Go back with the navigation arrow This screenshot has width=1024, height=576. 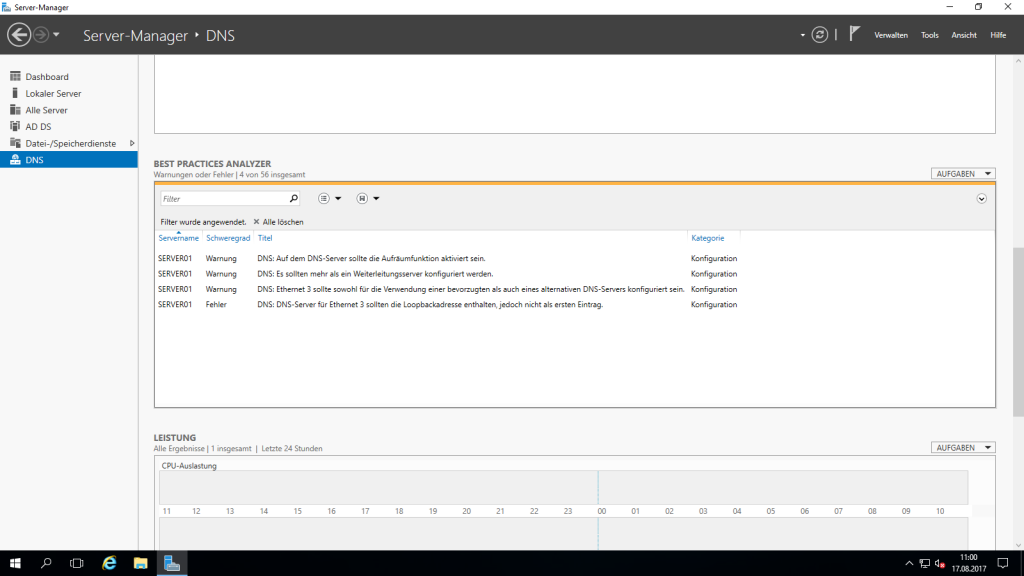click(19, 35)
